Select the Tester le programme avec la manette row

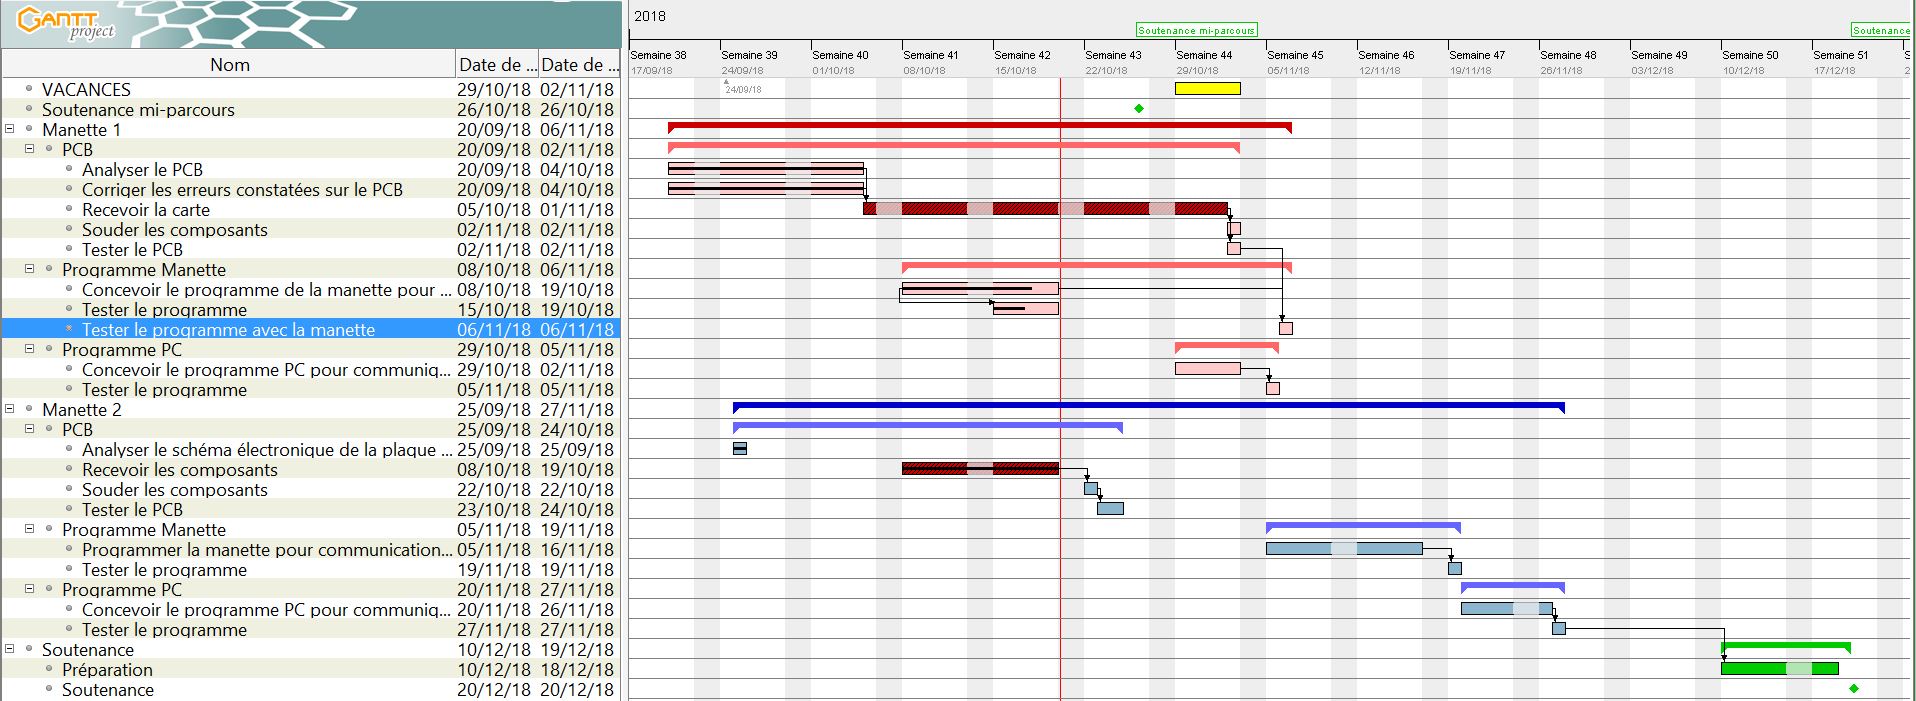point(228,330)
